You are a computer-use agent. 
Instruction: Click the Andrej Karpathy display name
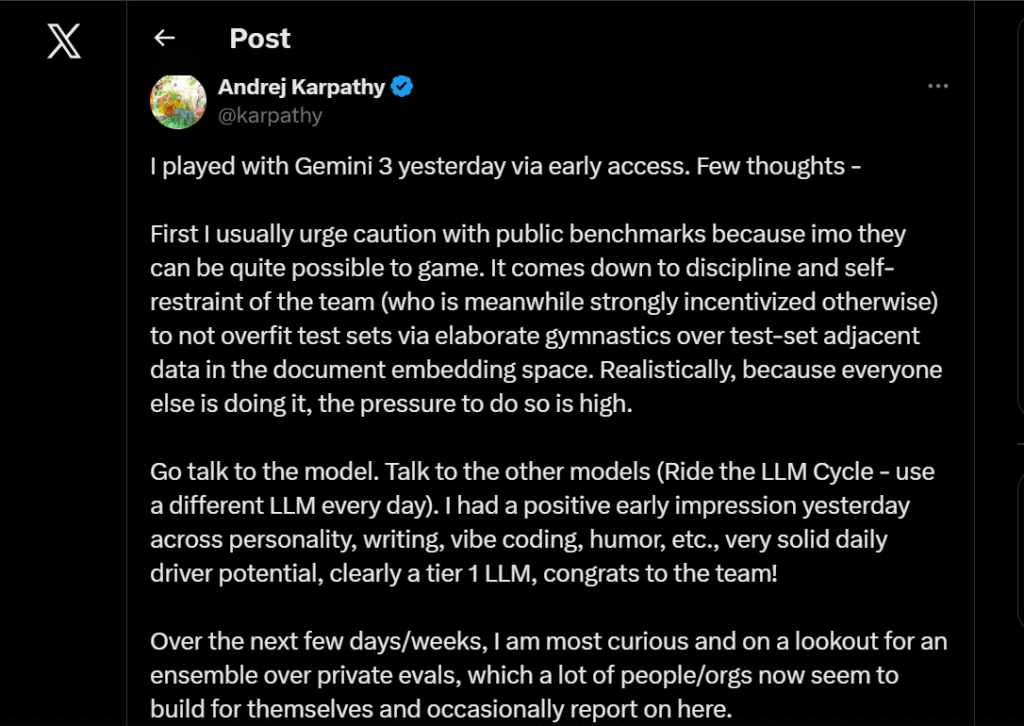pos(299,87)
